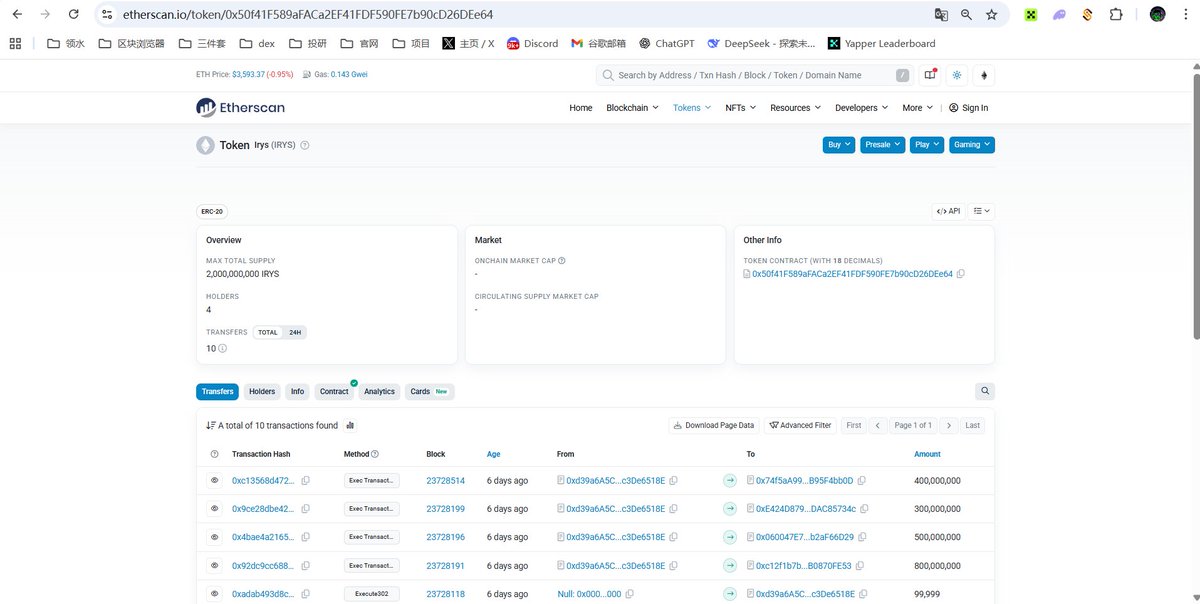Click the search magnifier above the table

coord(985,392)
